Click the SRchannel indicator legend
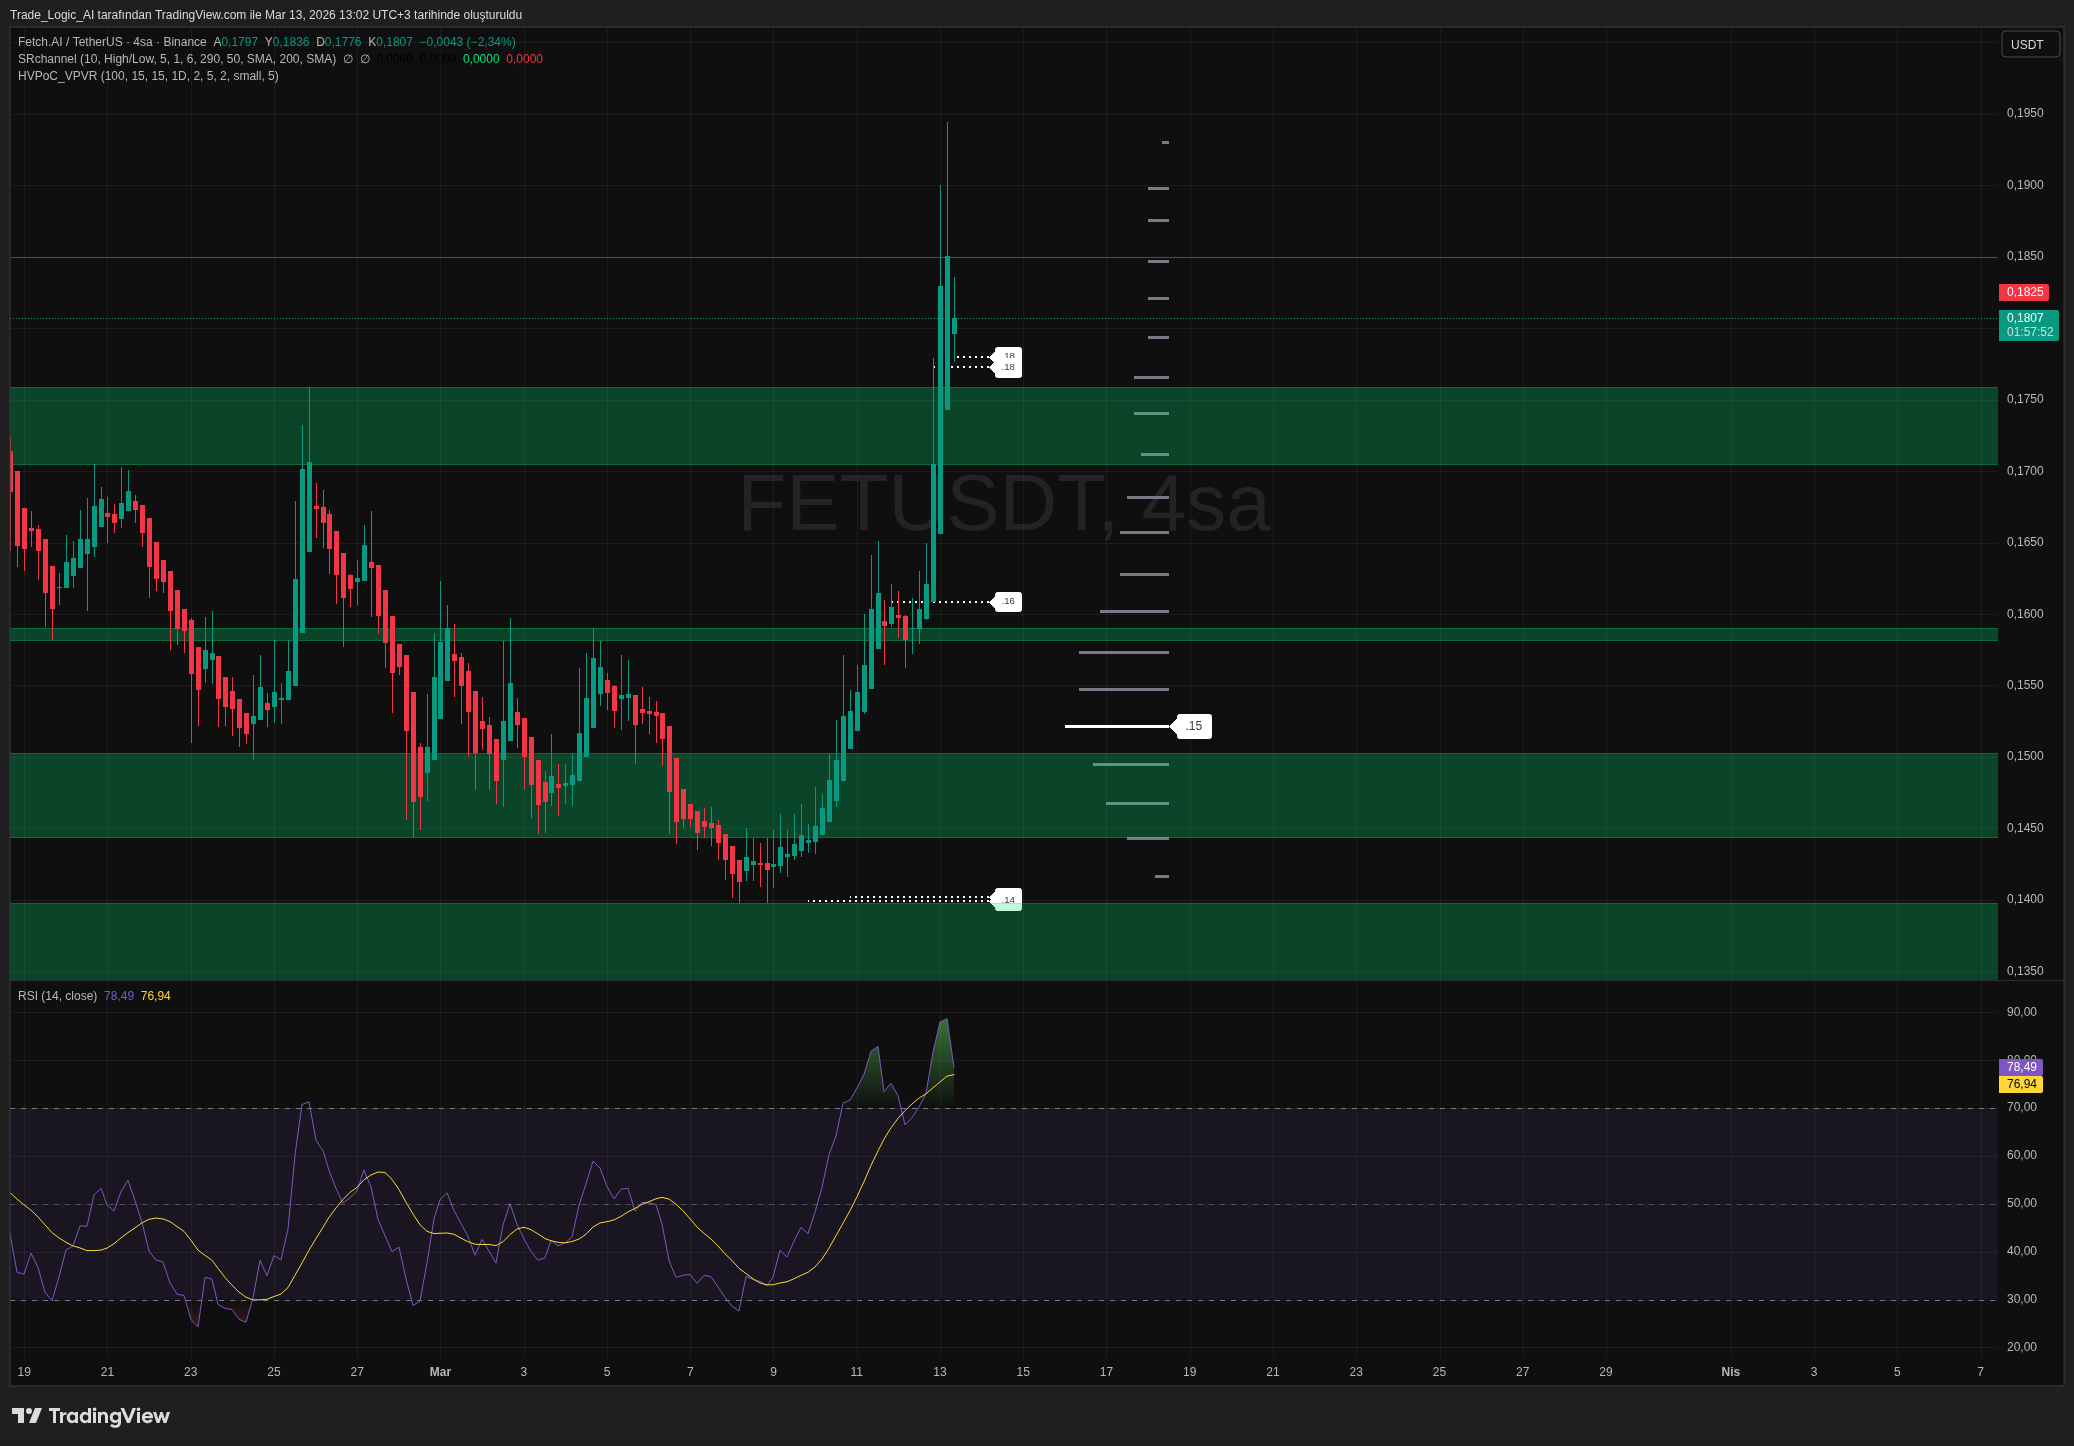The width and height of the screenshot is (2074, 1446). coord(177,59)
